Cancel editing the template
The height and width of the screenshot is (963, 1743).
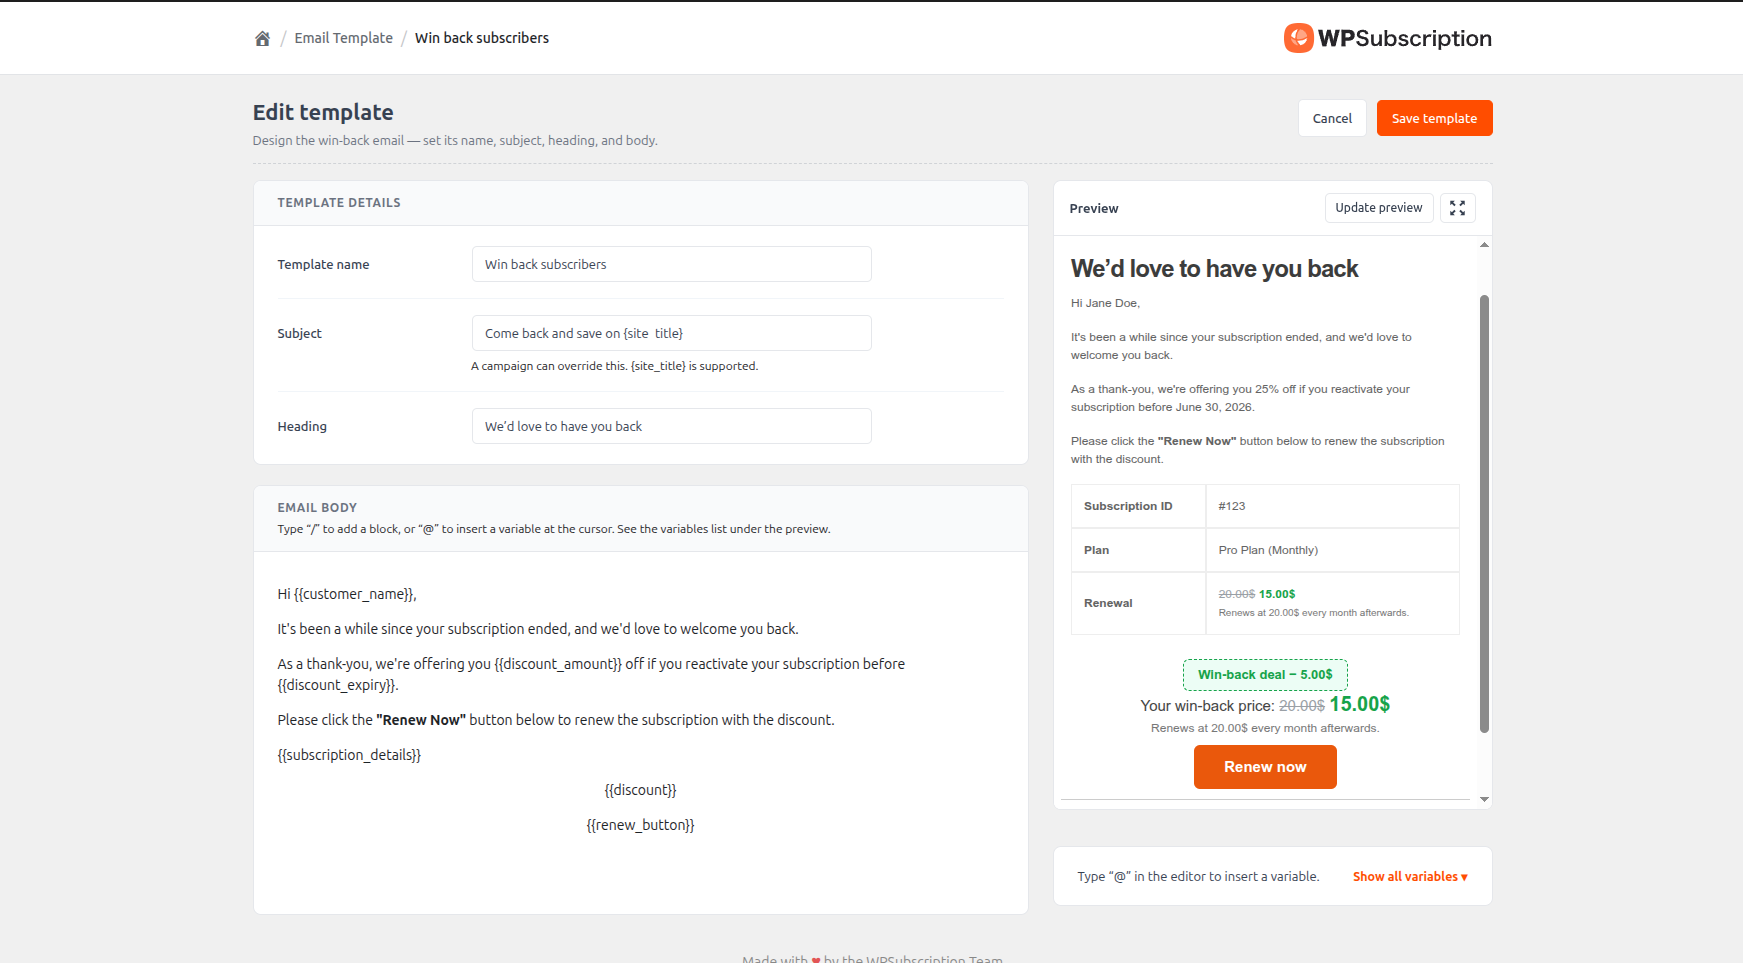click(x=1332, y=118)
